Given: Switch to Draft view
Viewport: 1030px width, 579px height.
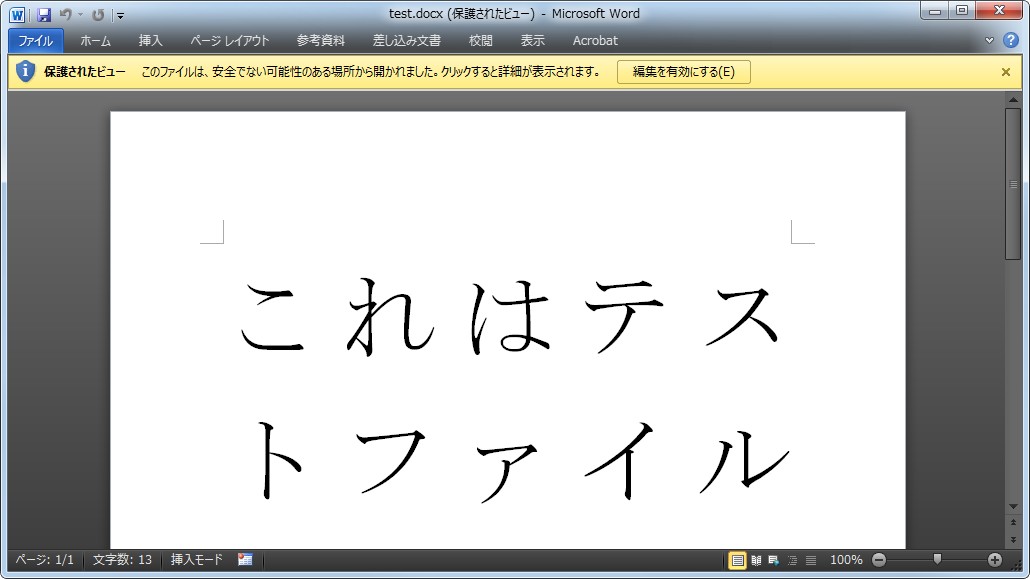Looking at the screenshot, I should point(811,560).
